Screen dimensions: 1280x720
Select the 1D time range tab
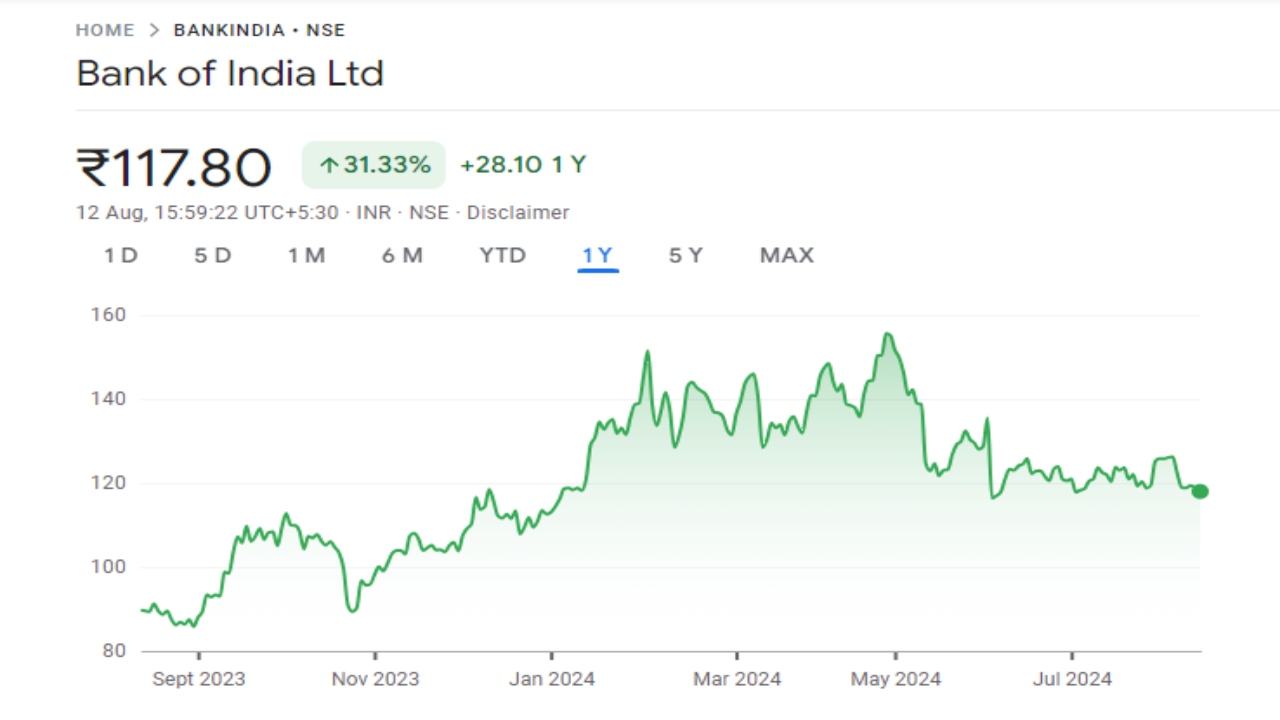[x=121, y=256]
